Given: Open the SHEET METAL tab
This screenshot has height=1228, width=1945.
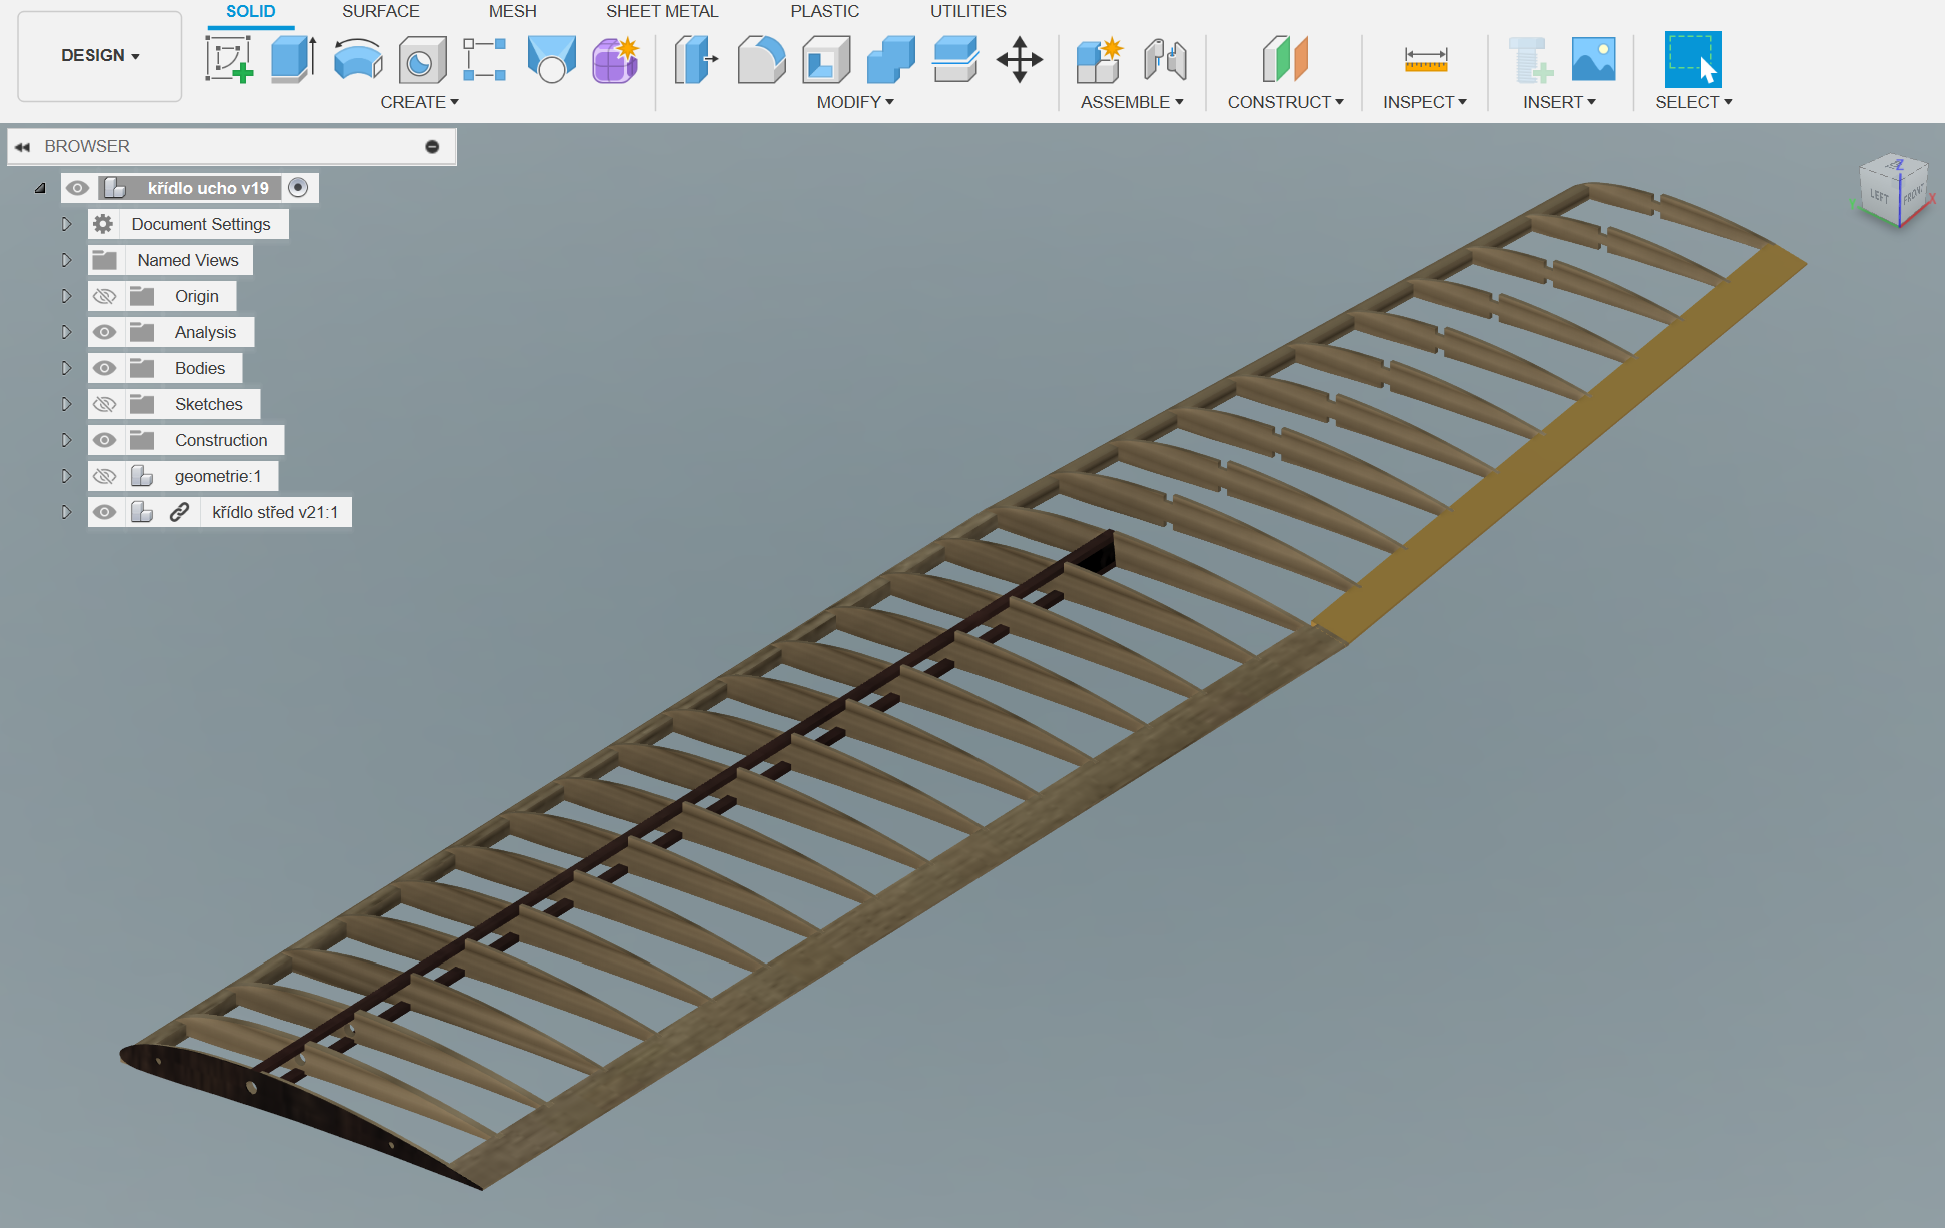Looking at the screenshot, I should (661, 11).
